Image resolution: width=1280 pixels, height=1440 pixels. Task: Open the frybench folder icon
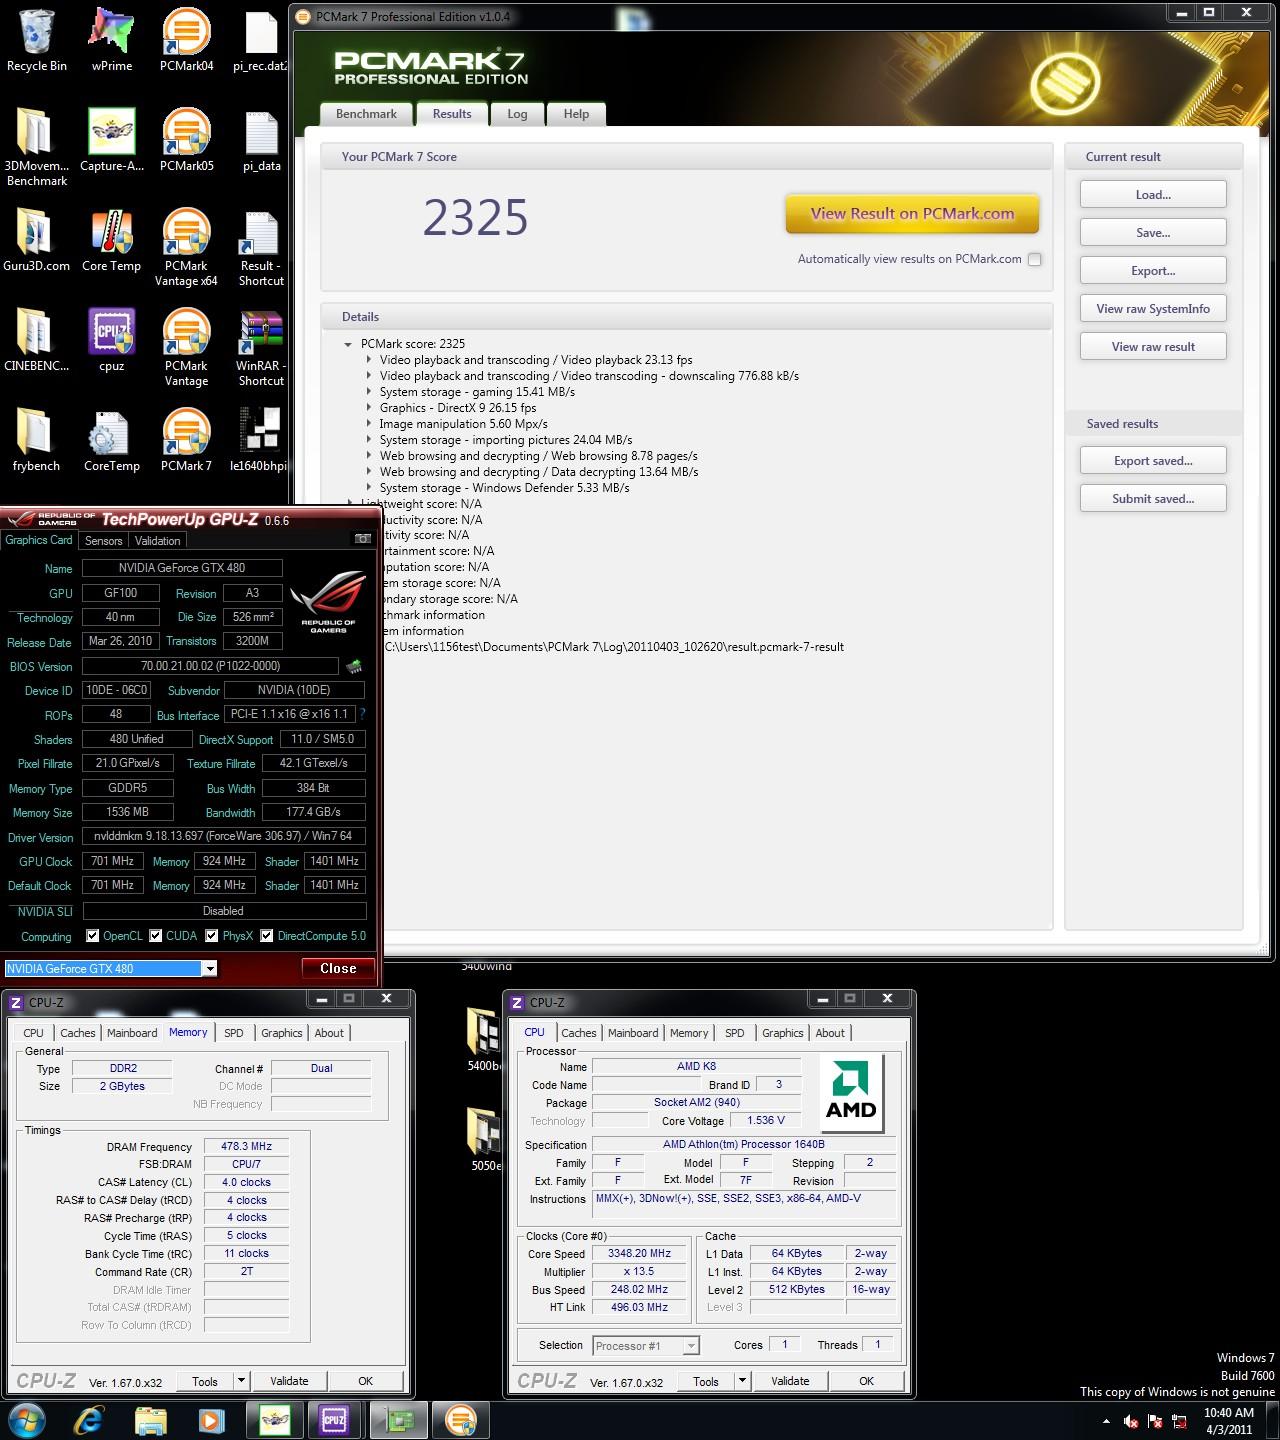point(36,440)
